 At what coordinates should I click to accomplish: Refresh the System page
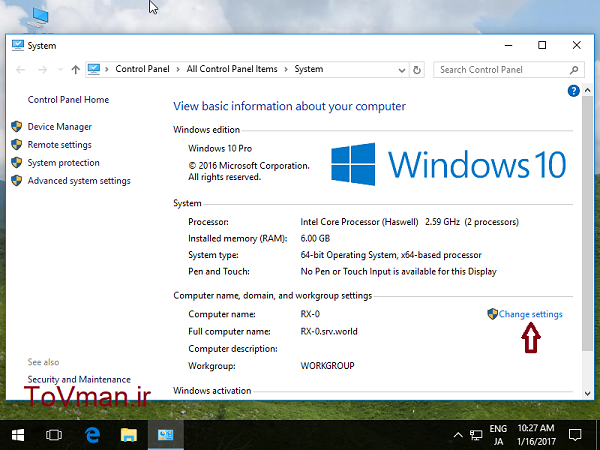point(417,70)
